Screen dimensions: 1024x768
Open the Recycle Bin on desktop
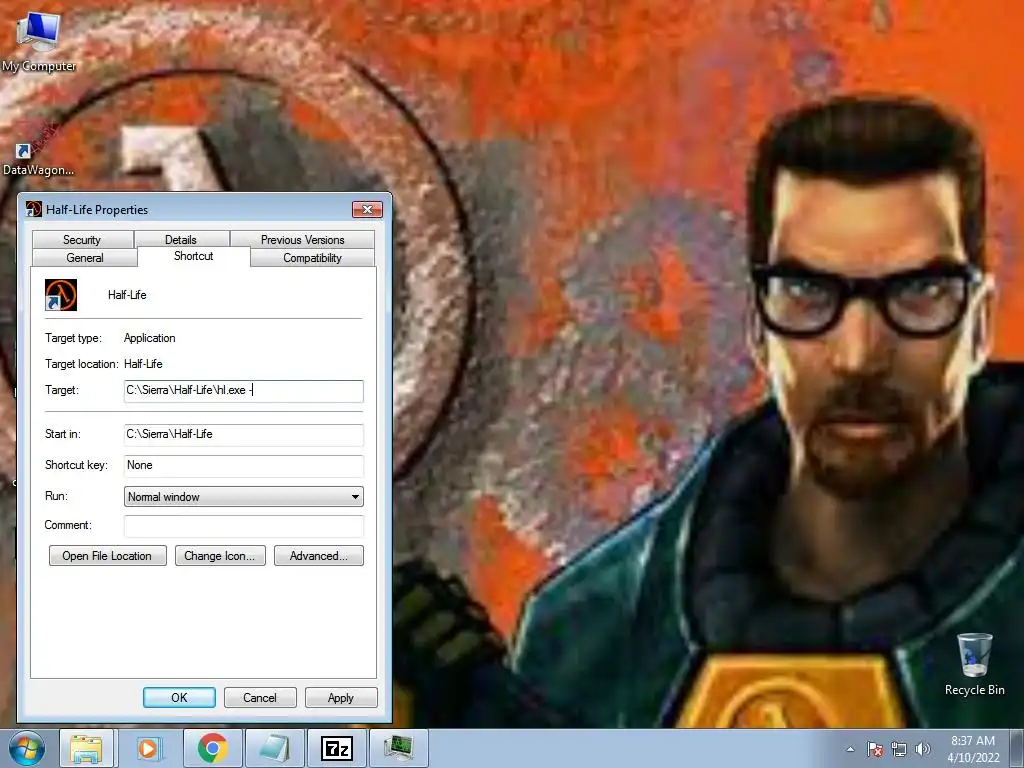[x=974, y=664]
